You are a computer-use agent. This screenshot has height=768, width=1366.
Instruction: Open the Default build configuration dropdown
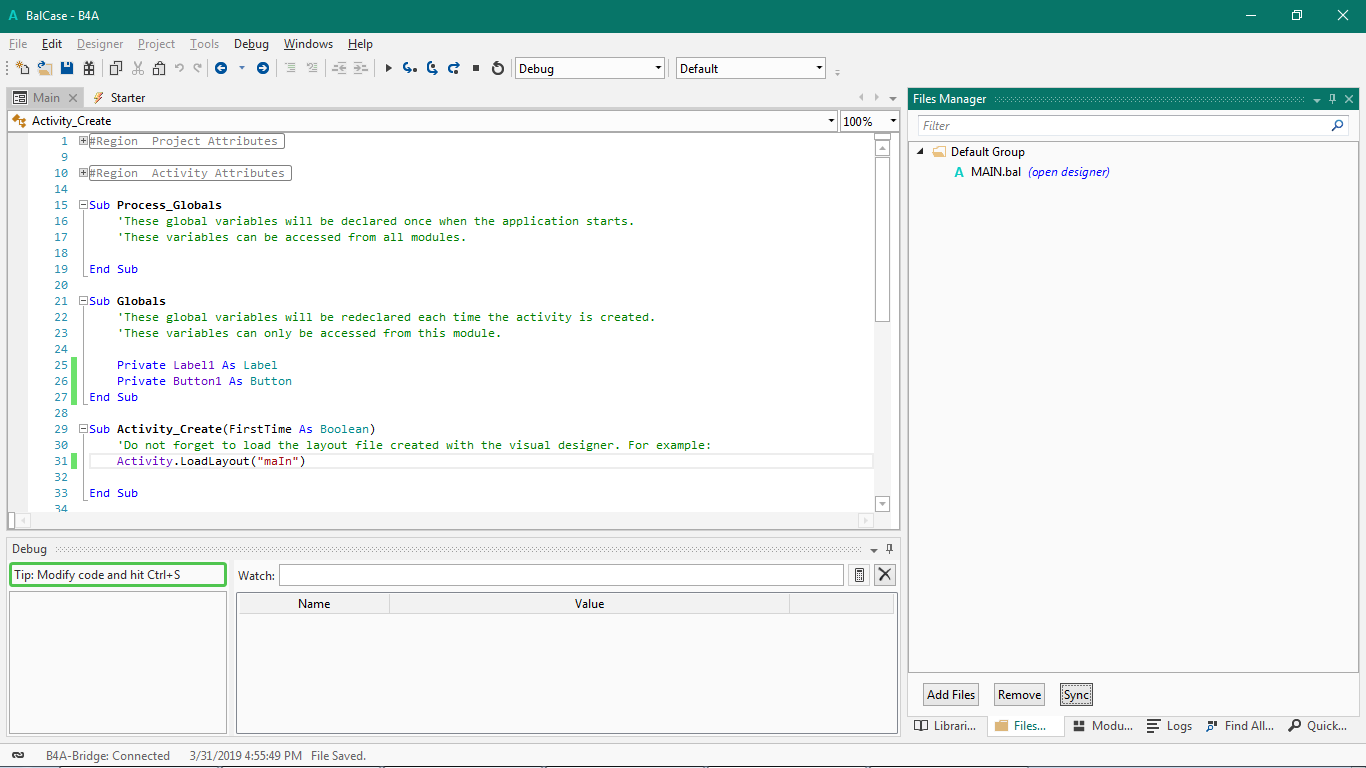coord(819,68)
